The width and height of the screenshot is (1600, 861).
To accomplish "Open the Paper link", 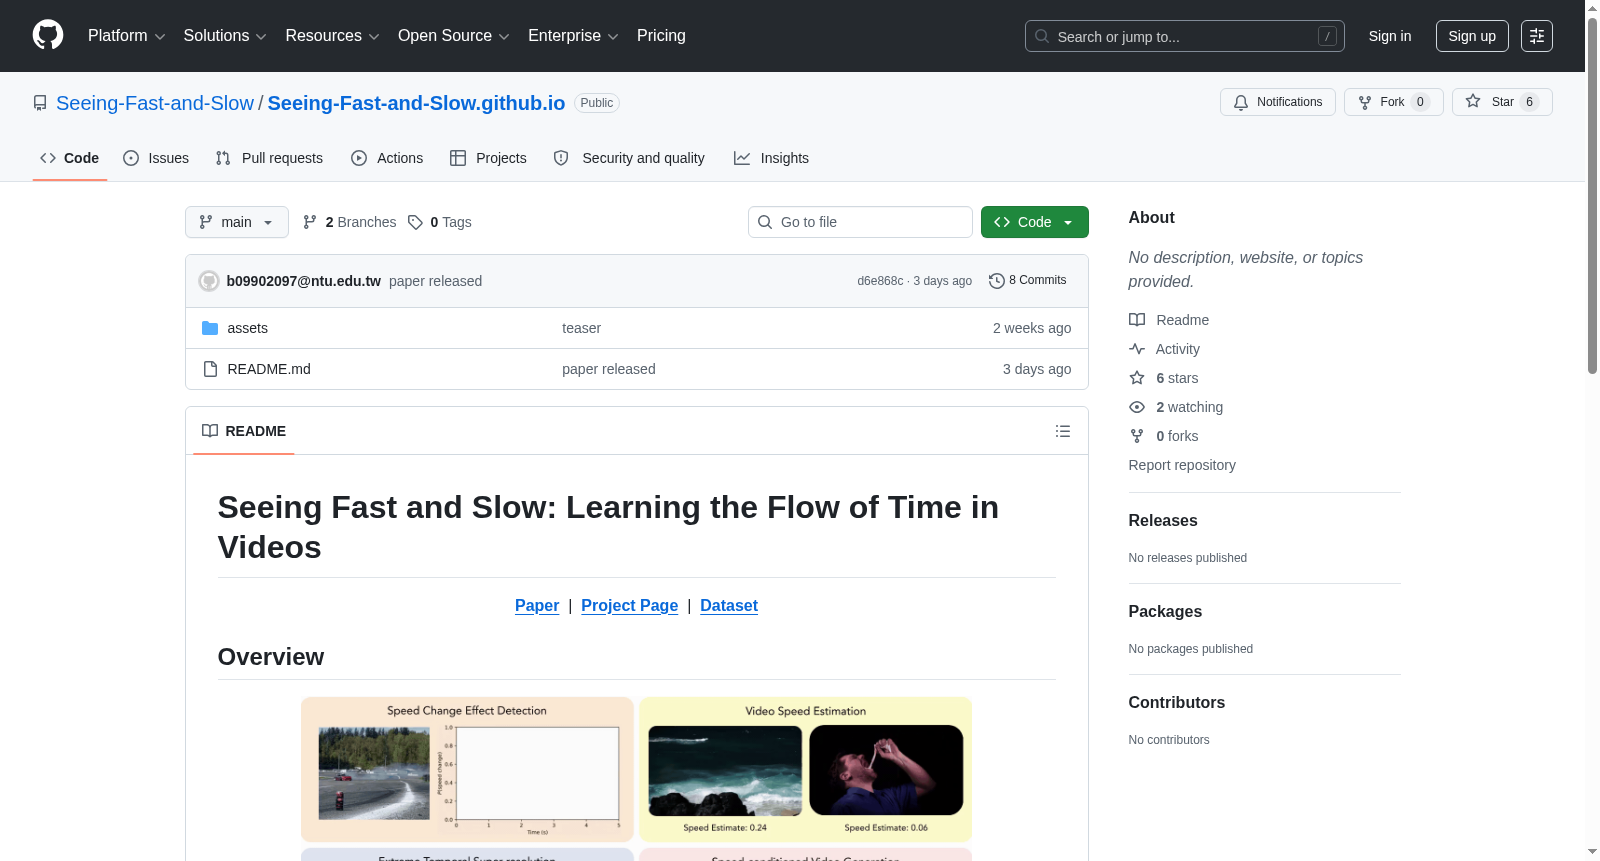I will tap(537, 605).
